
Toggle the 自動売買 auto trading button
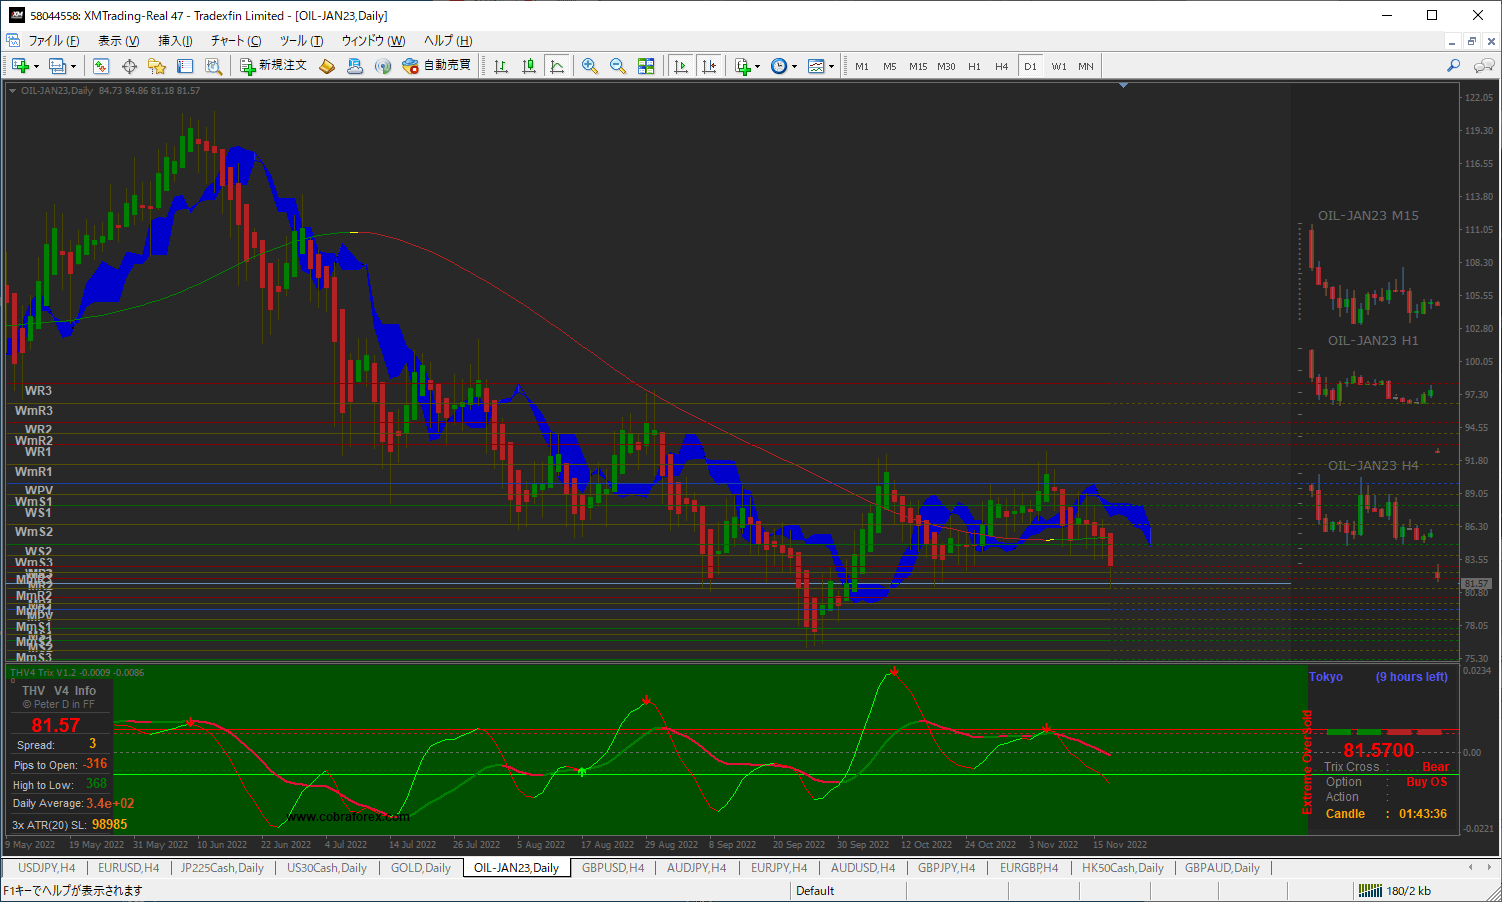click(x=436, y=66)
